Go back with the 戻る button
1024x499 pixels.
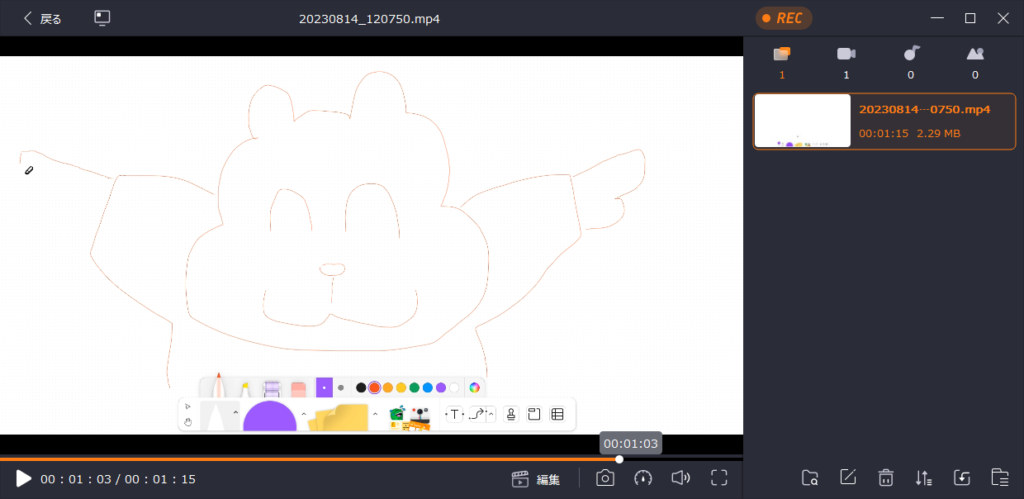point(42,18)
